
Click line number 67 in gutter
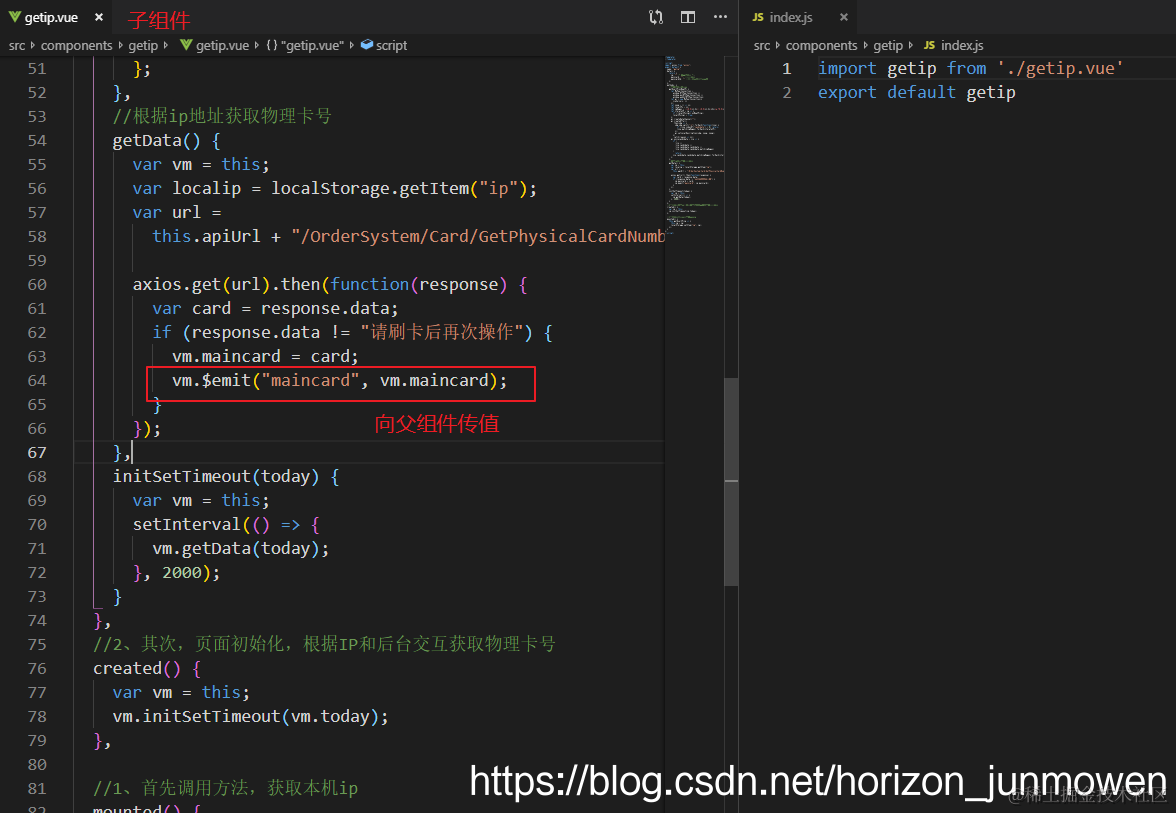pos(37,452)
